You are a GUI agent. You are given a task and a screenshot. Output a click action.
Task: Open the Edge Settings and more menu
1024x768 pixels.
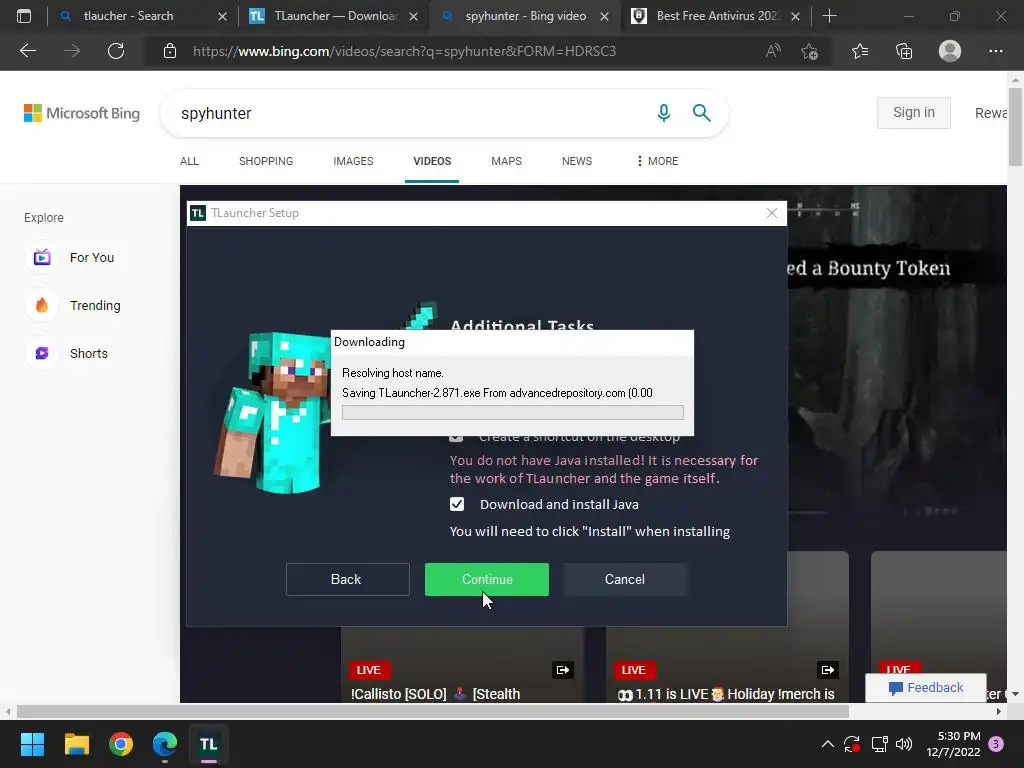(x=995, y=51)
